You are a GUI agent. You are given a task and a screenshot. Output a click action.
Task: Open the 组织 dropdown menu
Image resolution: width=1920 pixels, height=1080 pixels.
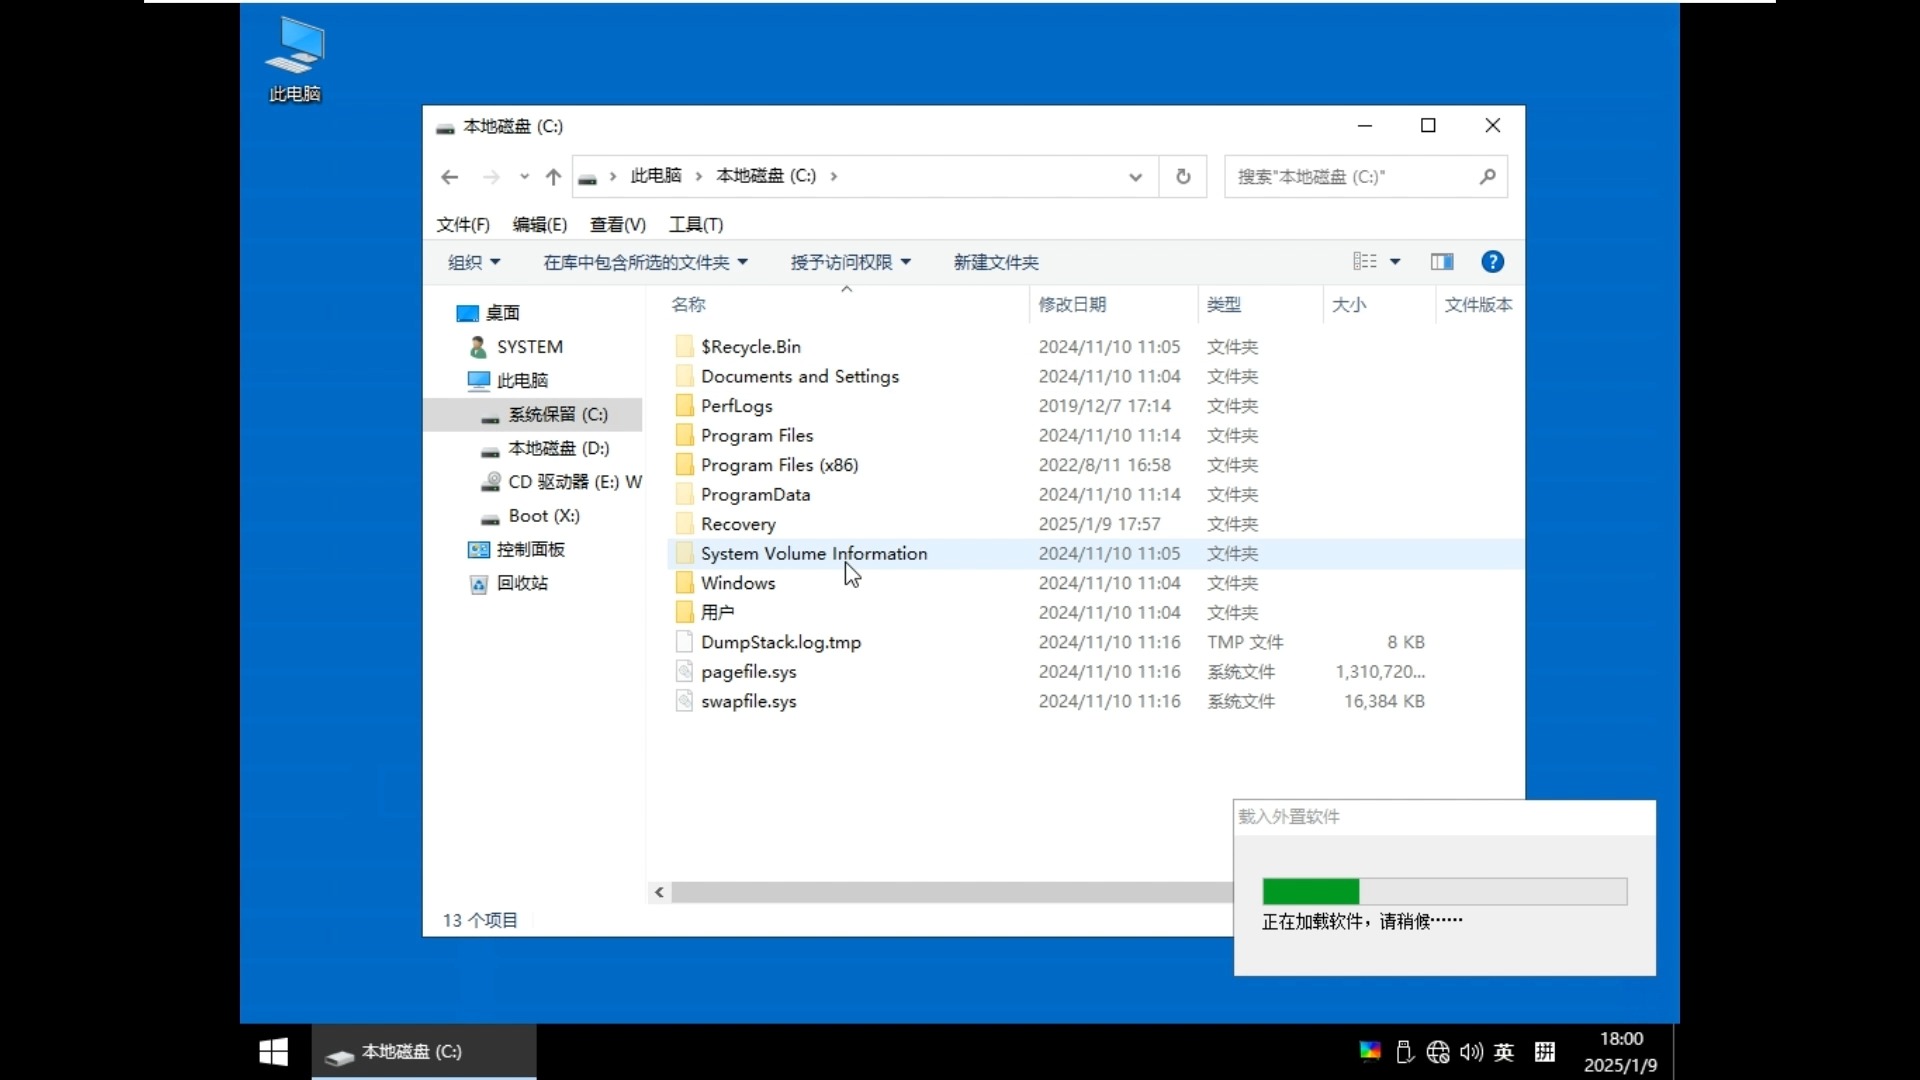tap(474, 262)
